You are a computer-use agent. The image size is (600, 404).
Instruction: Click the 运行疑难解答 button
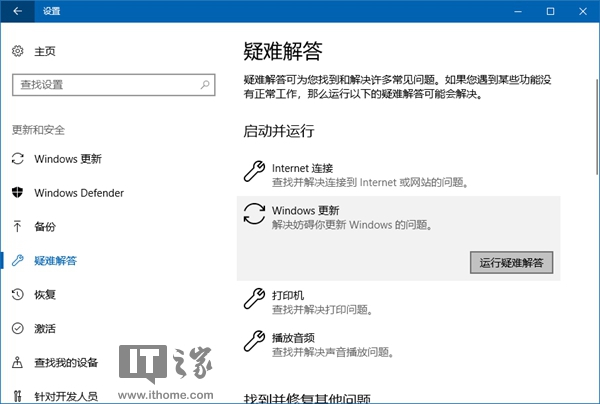(x=511, y=262)
